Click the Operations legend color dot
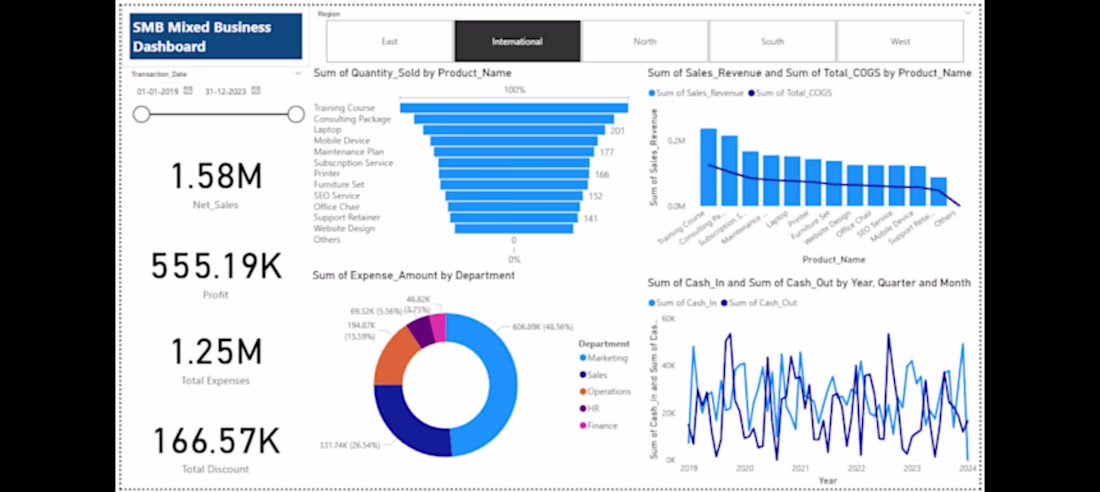The width and height of the screenshot is (1100, 492). tap(582, 392)
